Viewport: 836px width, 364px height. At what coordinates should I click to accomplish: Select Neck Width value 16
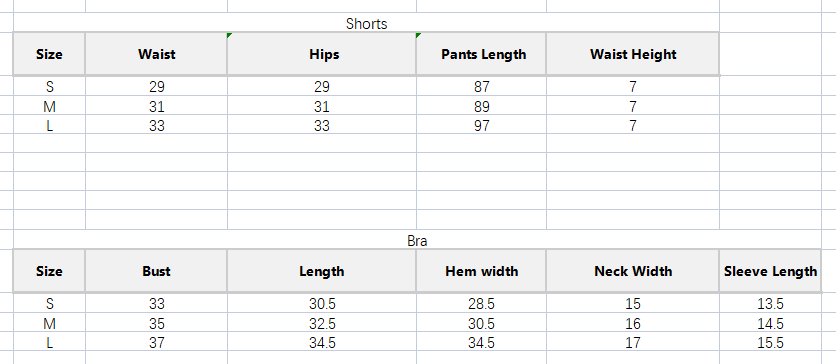pos(633,323)
